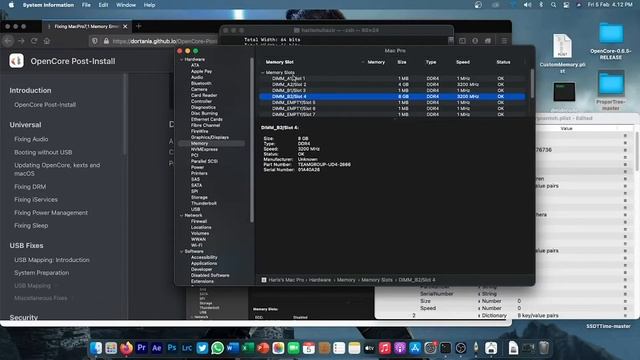Open Finder from the Dock

(x=96, y=348)
